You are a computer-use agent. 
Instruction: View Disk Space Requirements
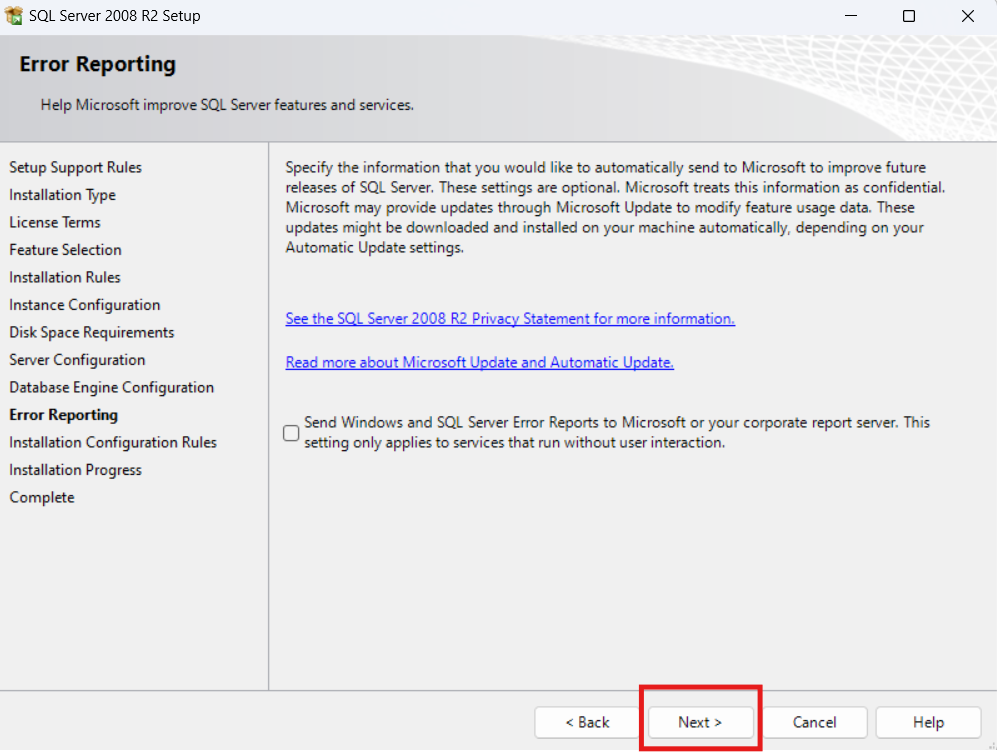point(91,332)
